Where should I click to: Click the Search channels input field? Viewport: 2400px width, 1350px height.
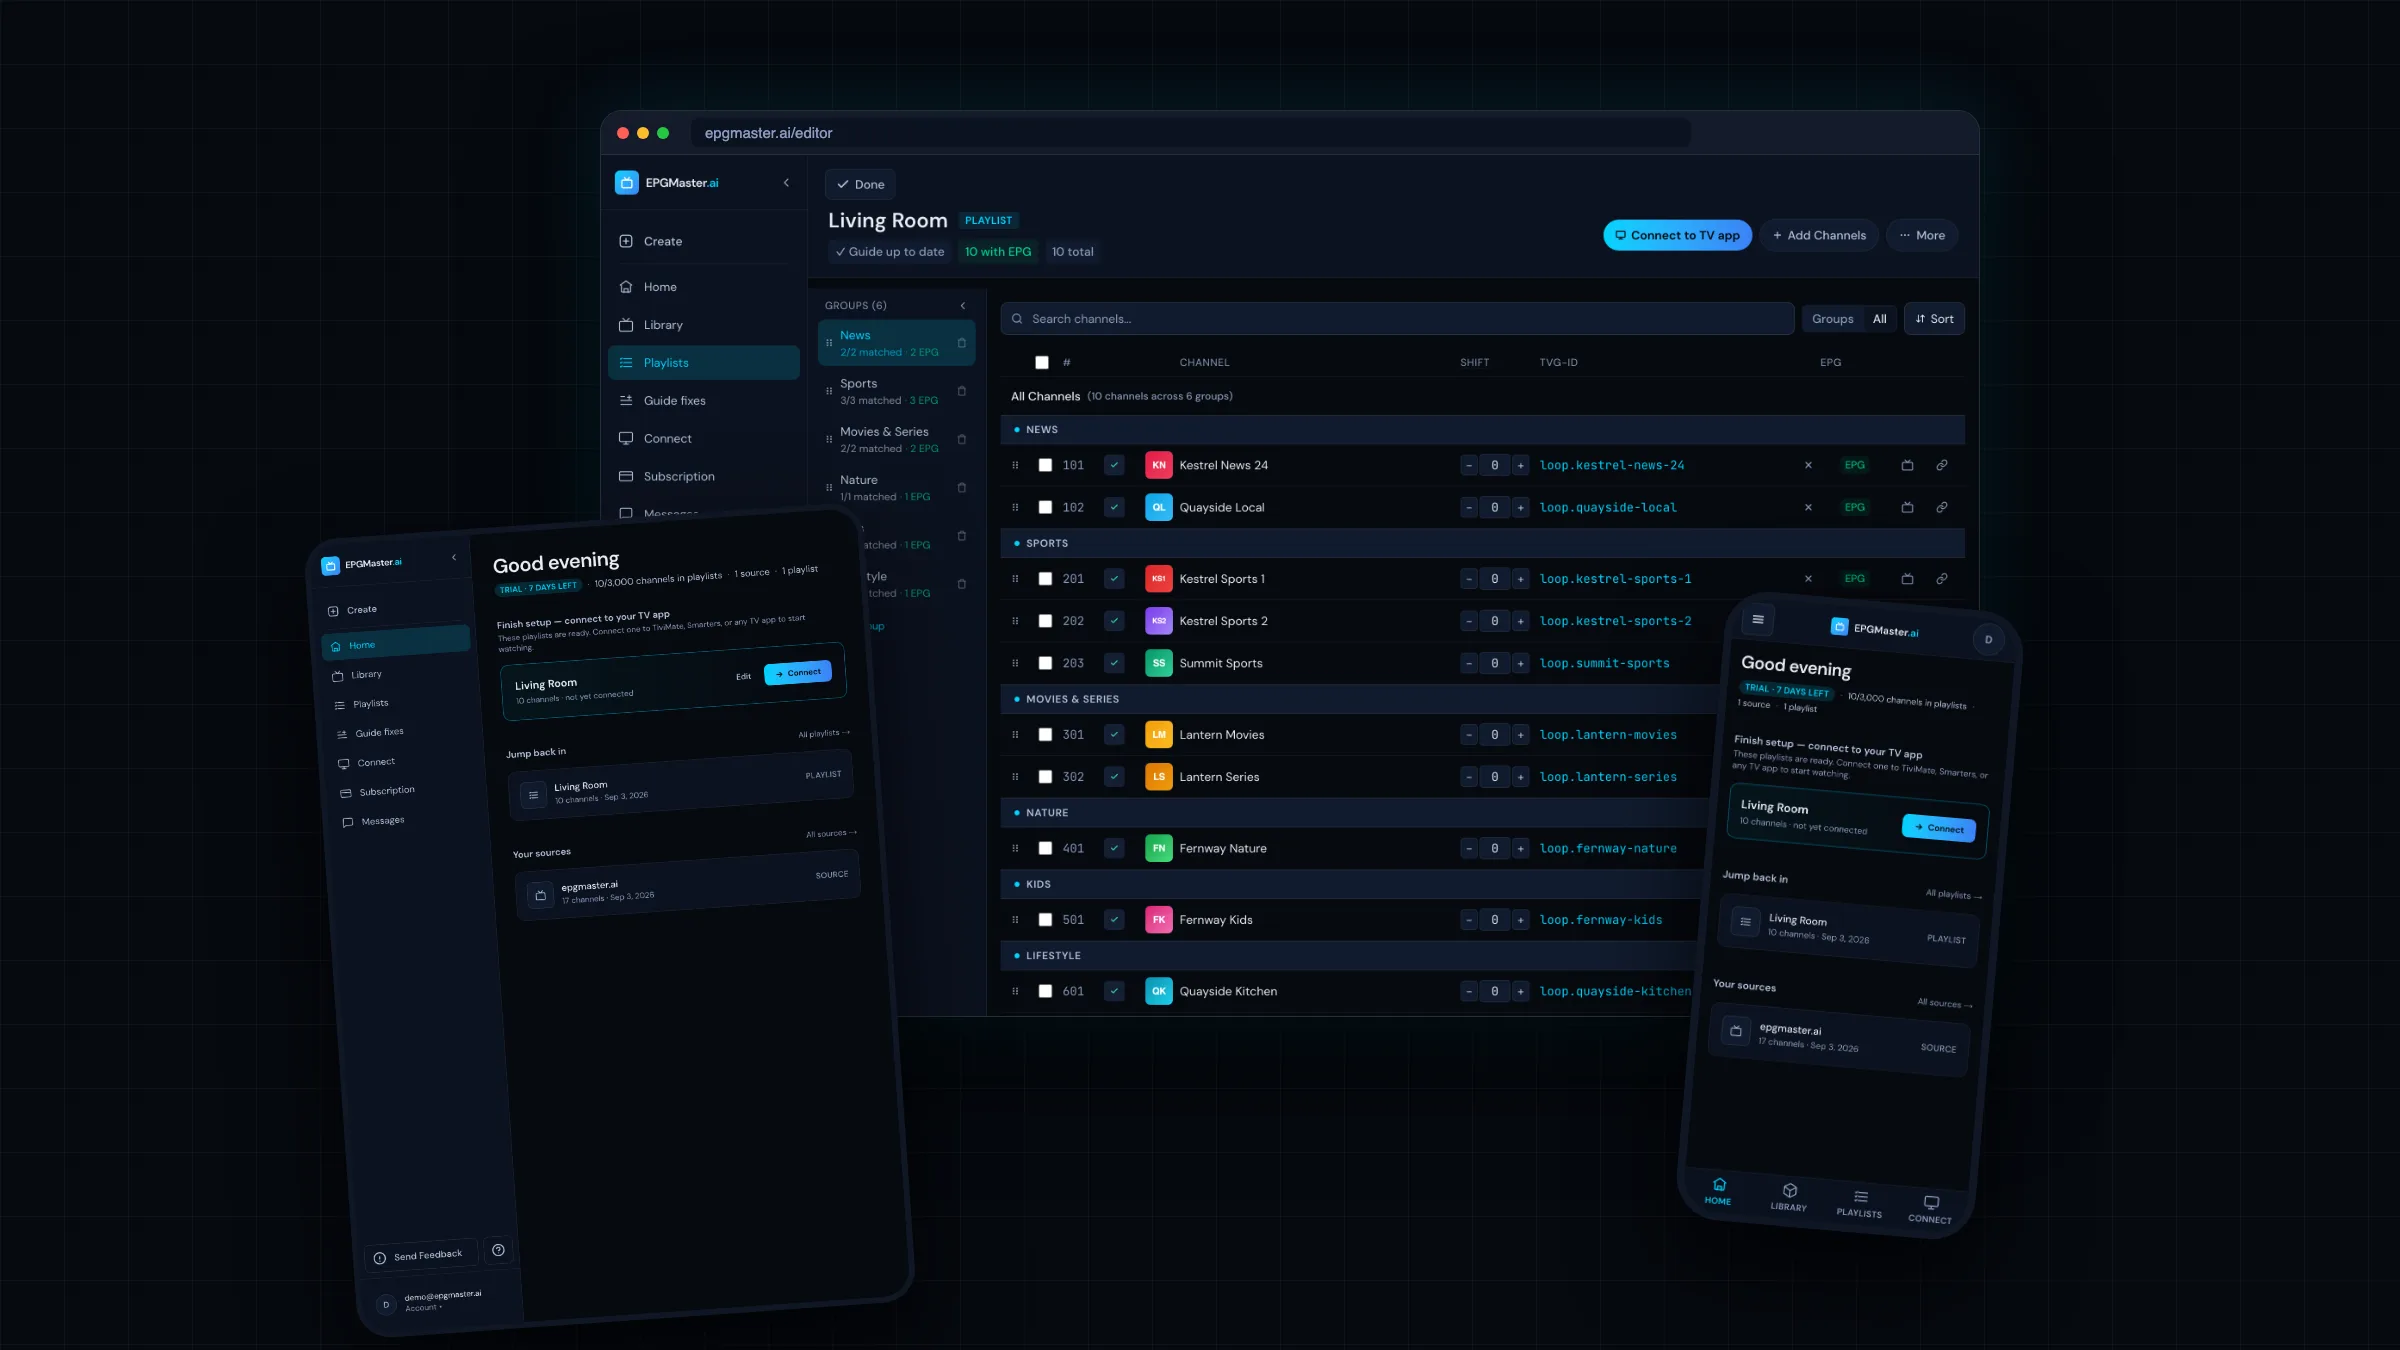point(1397,319)
